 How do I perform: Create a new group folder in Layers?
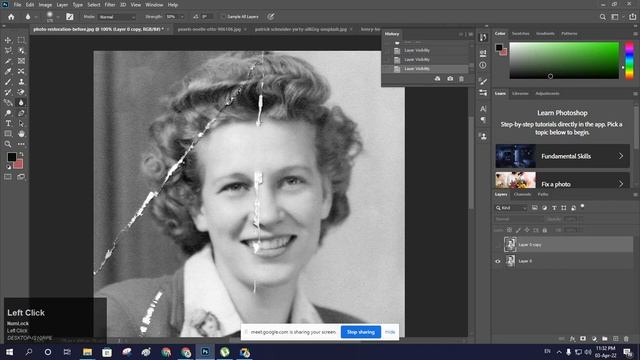click(604, 339)
